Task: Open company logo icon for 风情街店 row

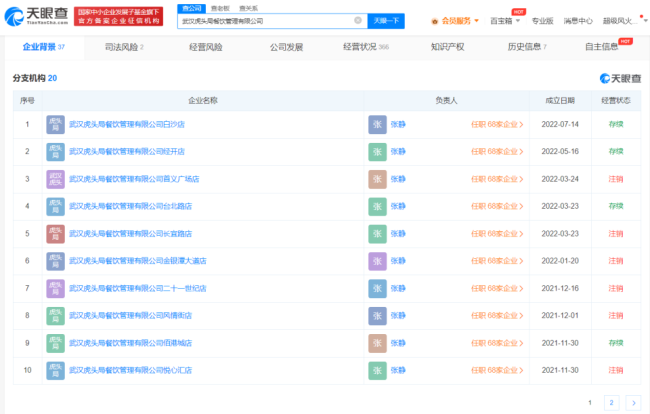Action: point(56,316)
